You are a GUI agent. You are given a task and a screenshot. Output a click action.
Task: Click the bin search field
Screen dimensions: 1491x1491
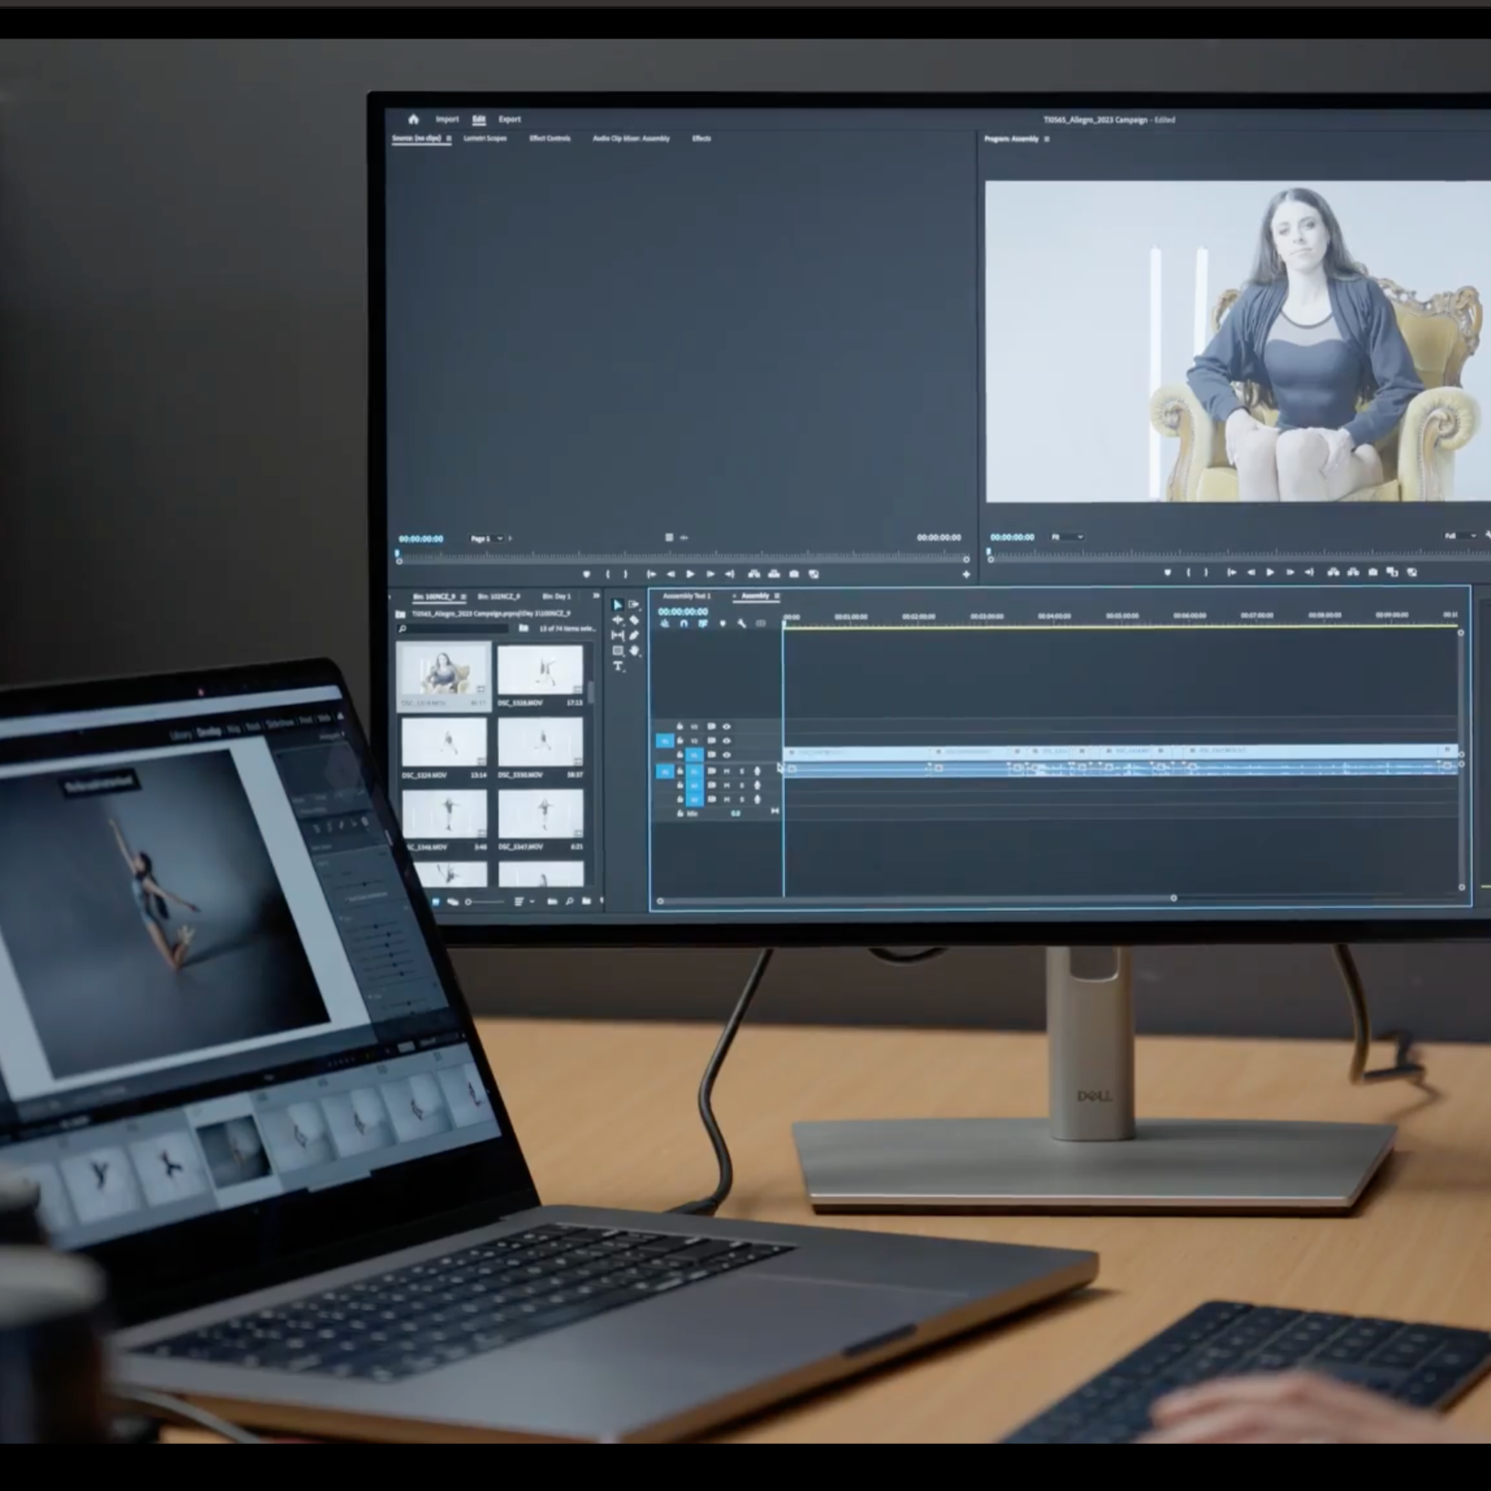(x=455, y=628)
